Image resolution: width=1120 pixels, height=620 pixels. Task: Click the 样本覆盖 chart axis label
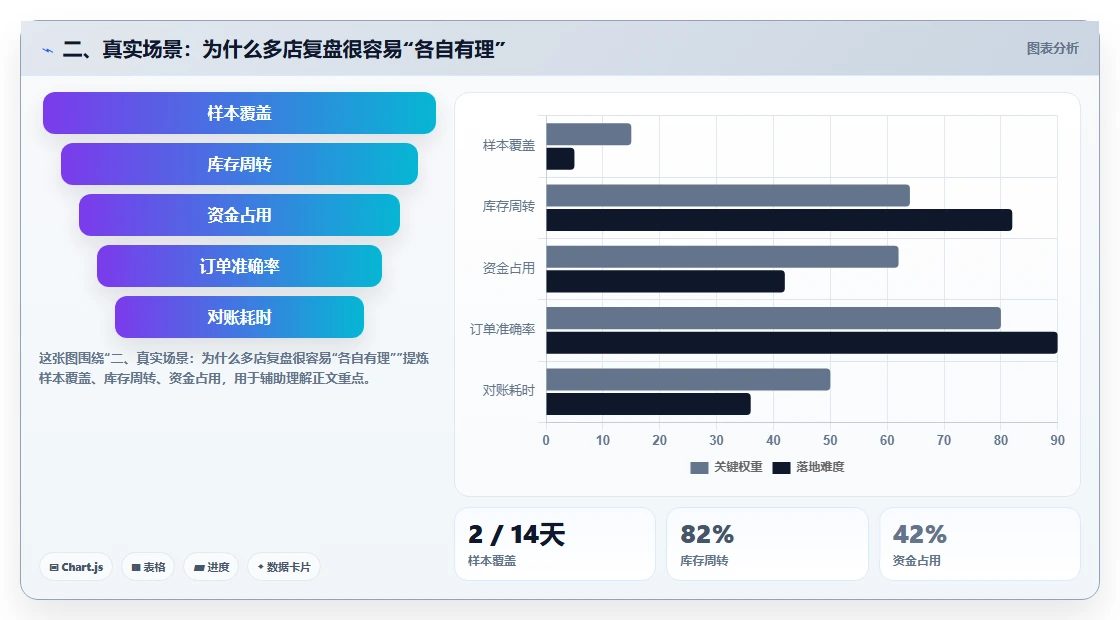[509, 146]
